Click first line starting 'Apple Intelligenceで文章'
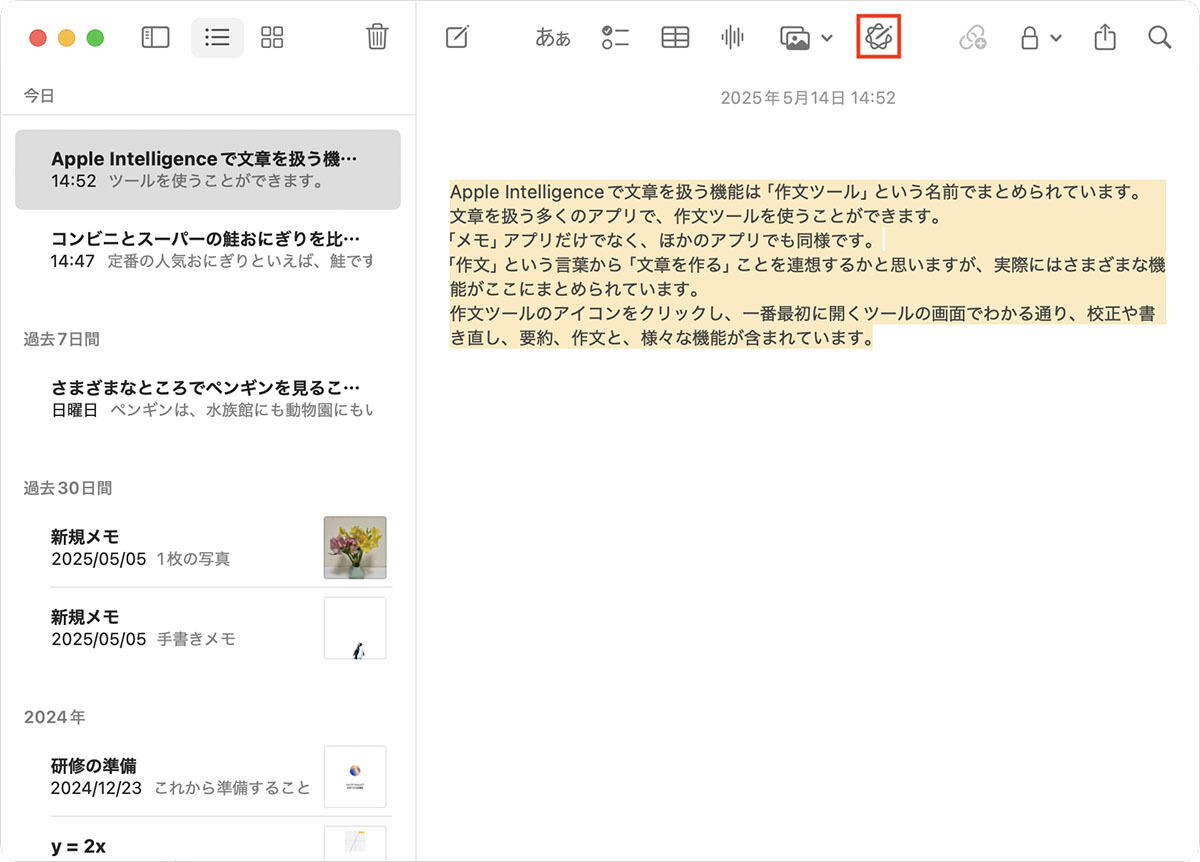Image resolution: width=1200 pixels, height=862 pixels. coord(796,192)
